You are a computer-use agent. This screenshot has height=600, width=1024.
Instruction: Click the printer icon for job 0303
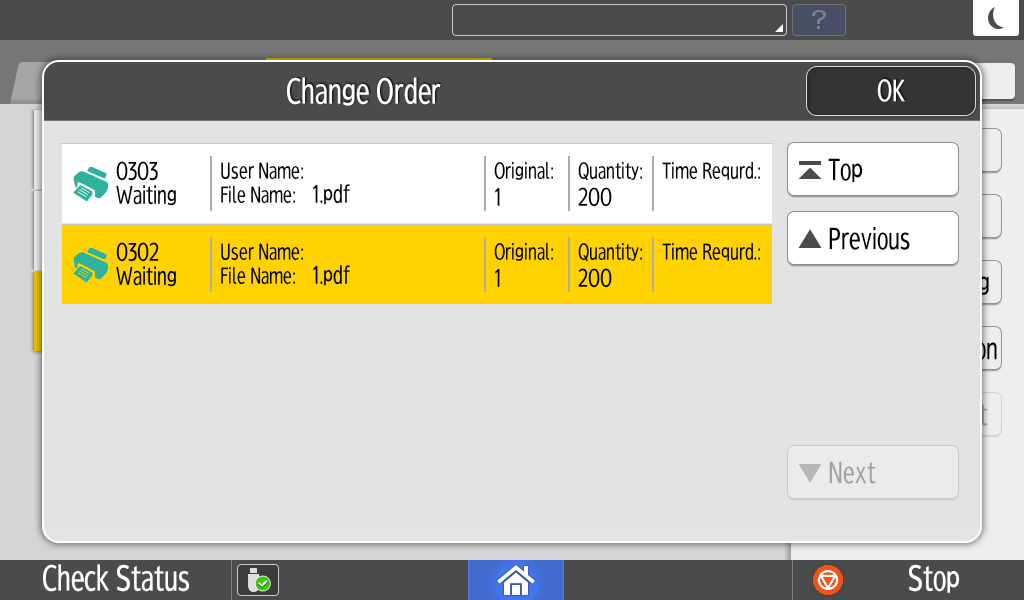pyautogui.click(x=91, y=184)
